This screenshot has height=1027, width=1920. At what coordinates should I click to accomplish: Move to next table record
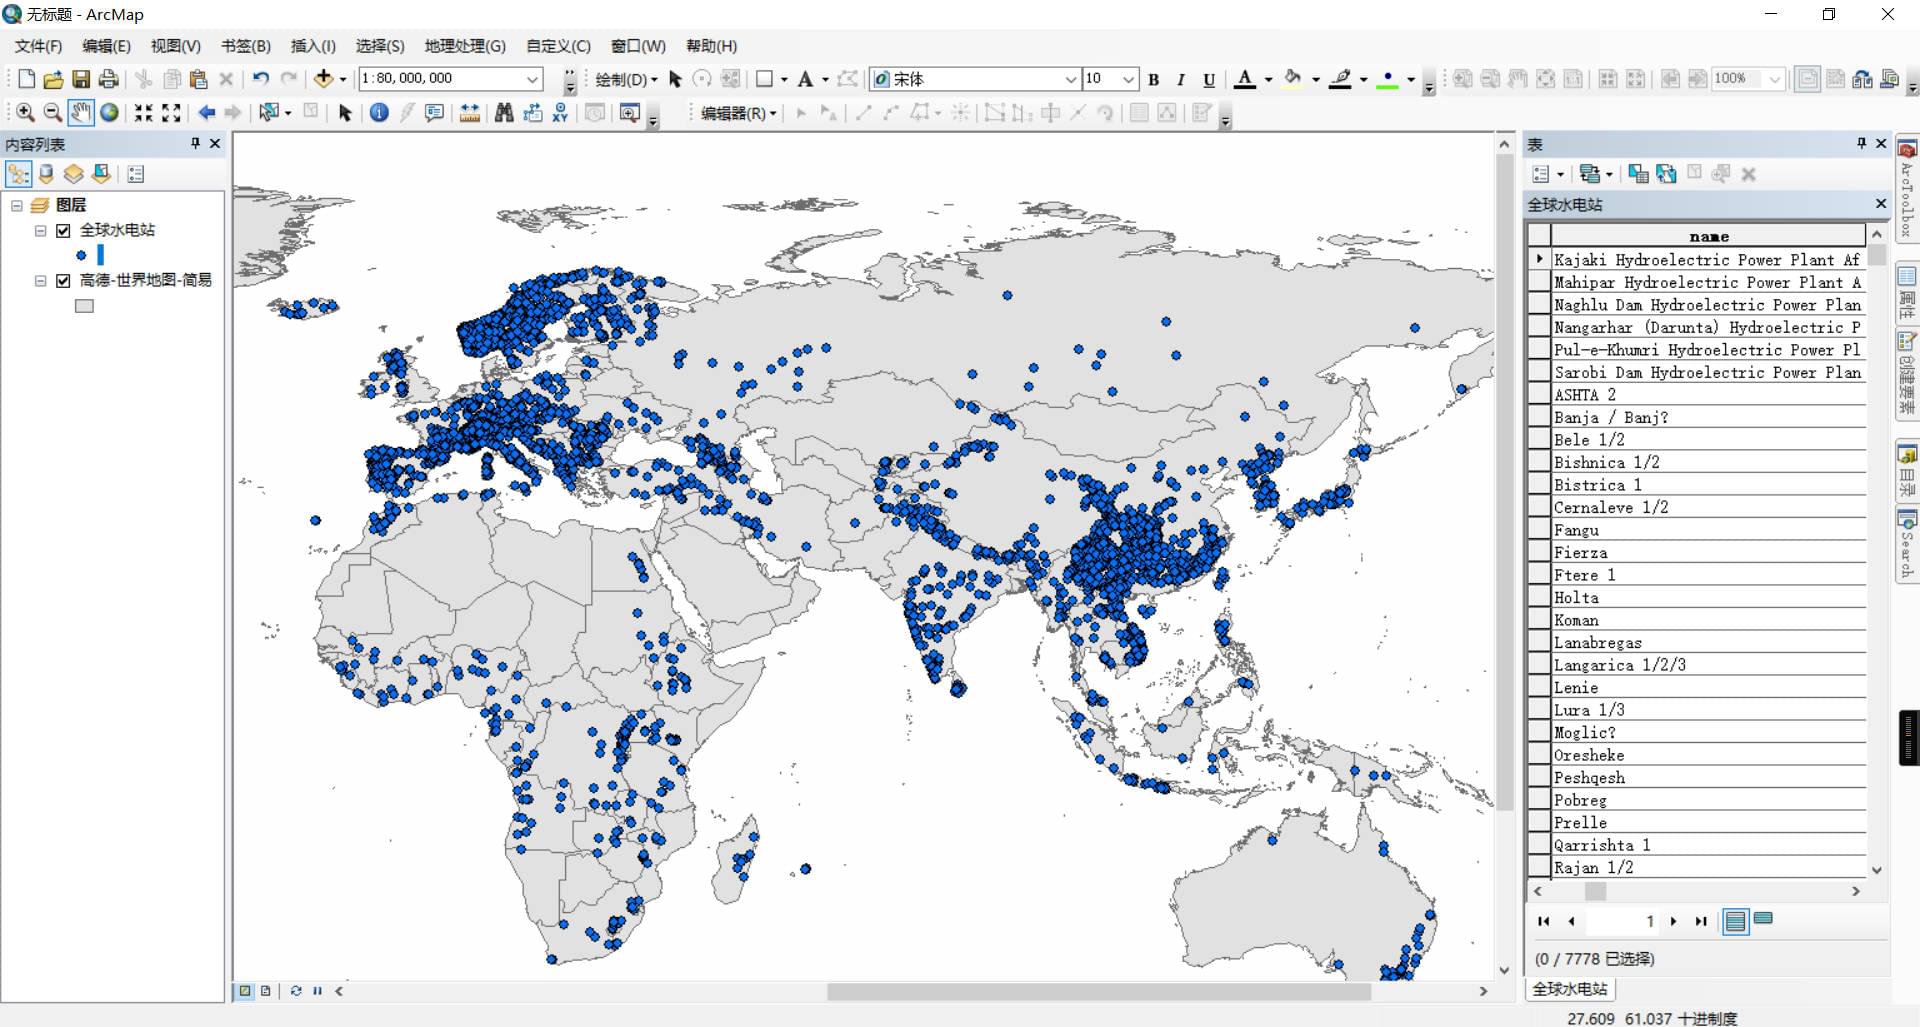click(x=1673, y=921)
